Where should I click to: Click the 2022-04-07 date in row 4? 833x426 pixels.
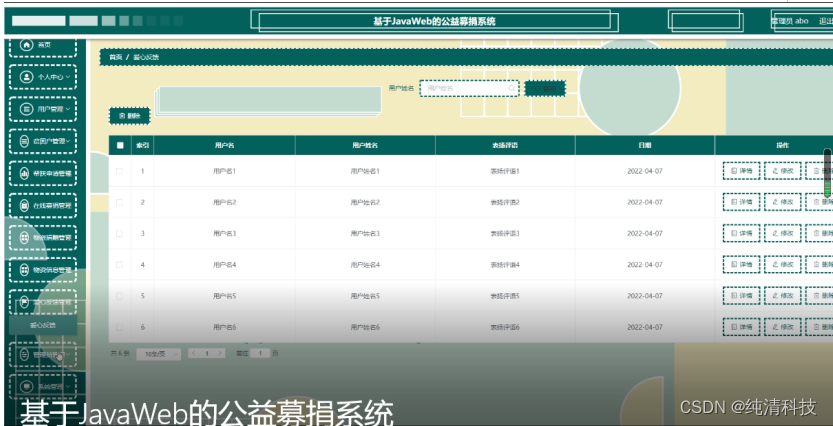coord(644,265)
